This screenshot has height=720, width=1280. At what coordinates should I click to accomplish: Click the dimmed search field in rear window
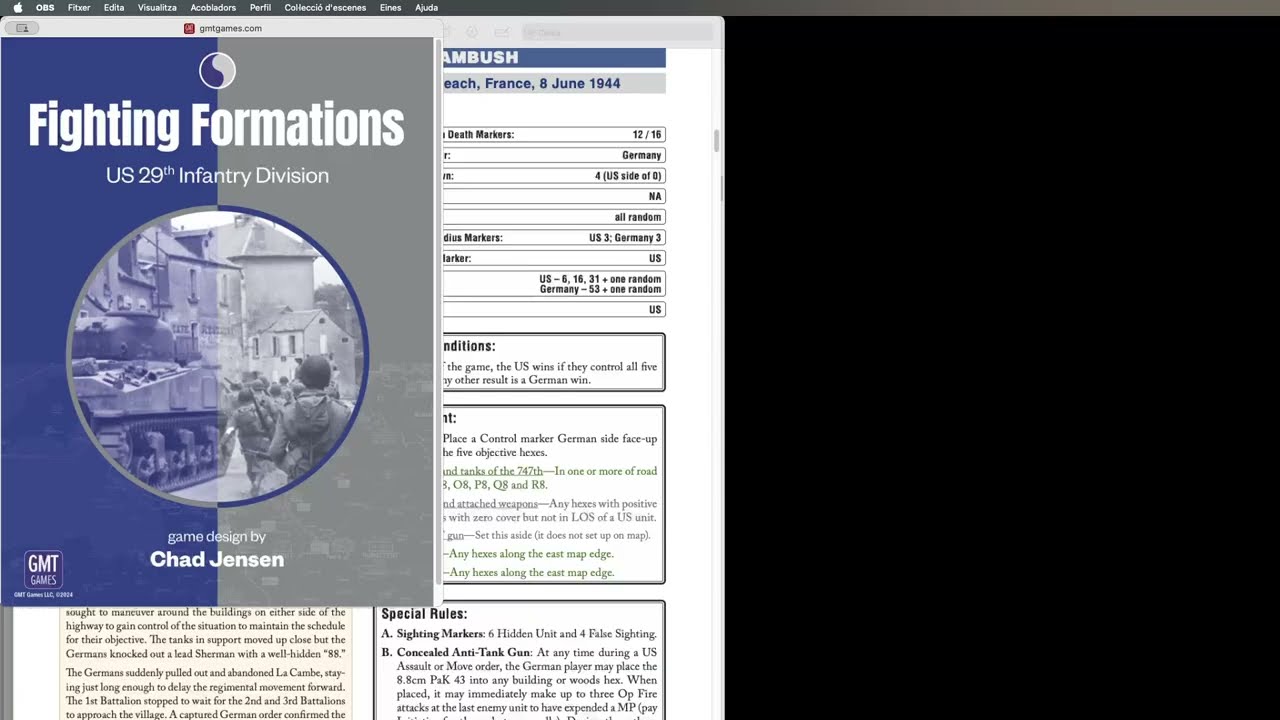pos(617,33)
